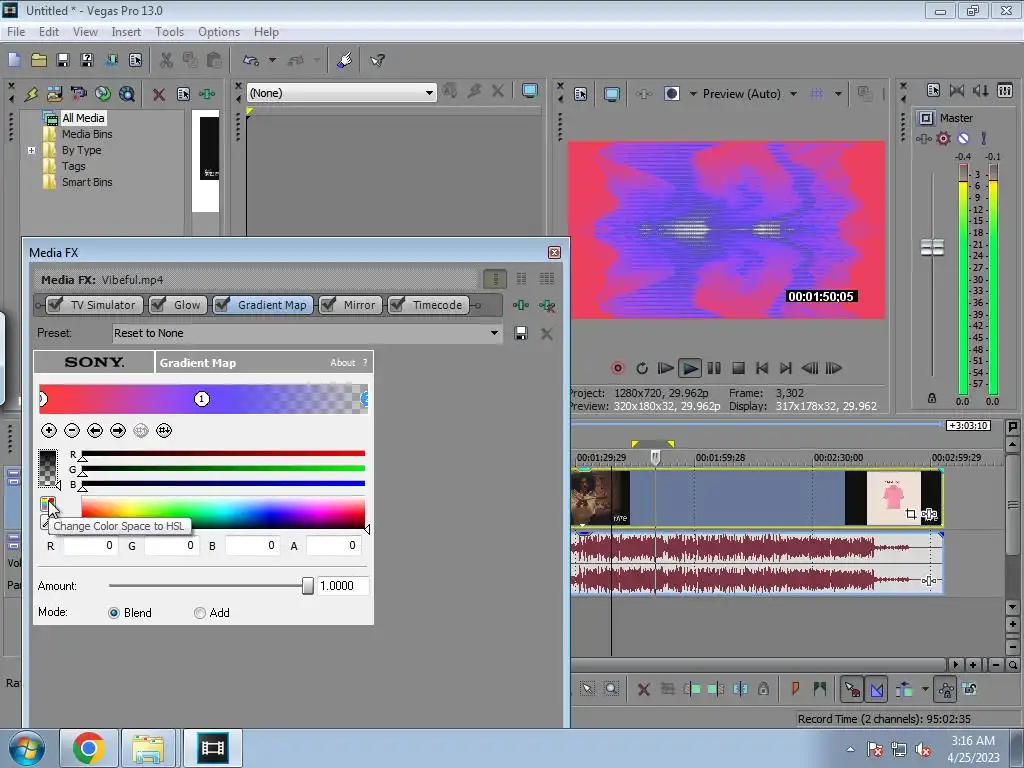Save the preset with the floppy disk icon

(520, 334)
